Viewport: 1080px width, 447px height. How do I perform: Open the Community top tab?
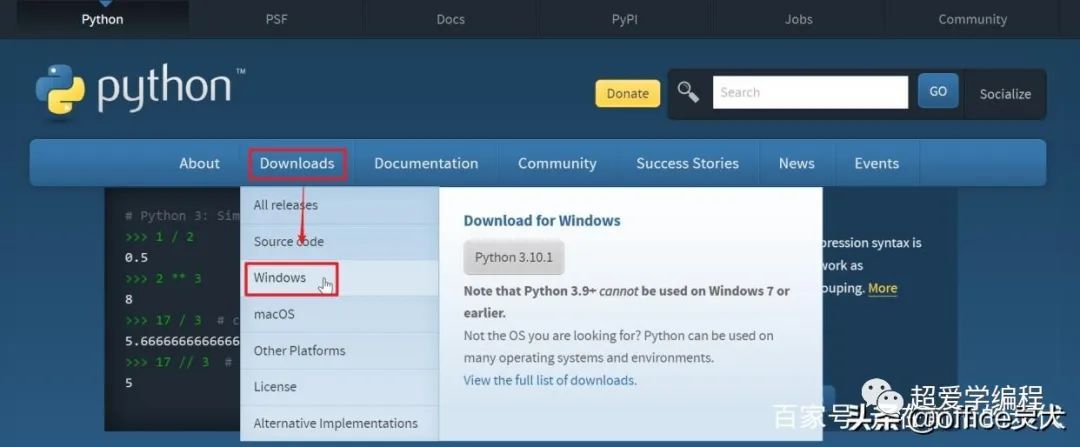coord(973,19)
